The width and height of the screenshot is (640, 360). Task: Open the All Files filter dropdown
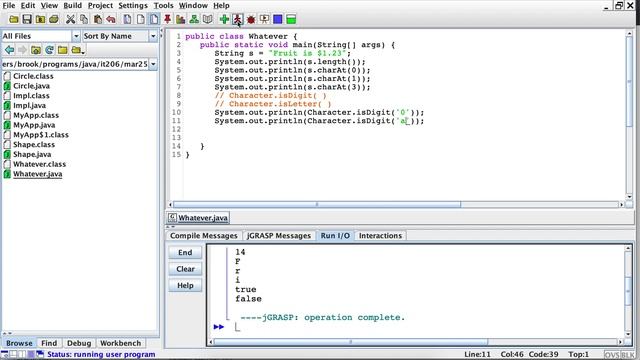tap(76, 36)
